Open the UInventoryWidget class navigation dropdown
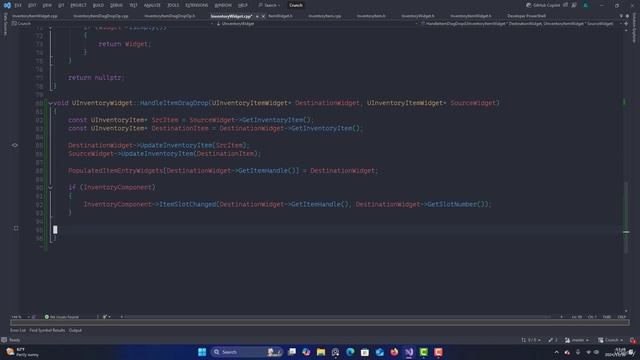Viewport: 640px width, 360px height. point(316,24)
